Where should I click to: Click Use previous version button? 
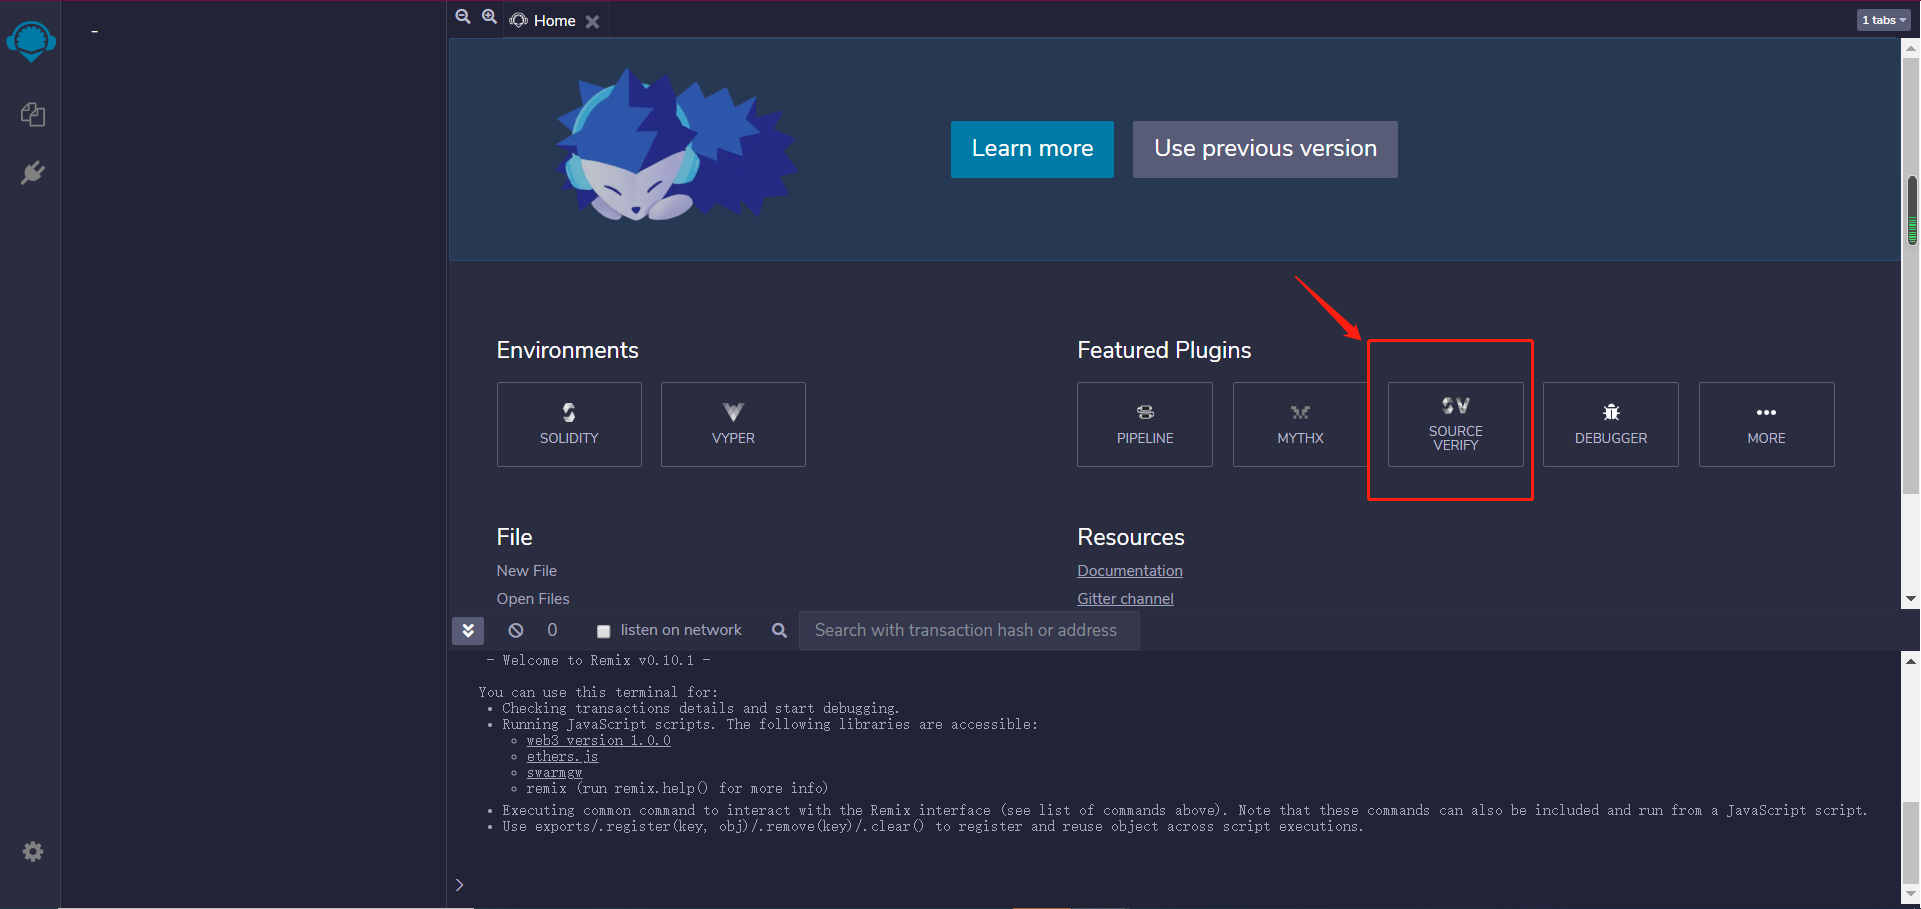click(1265, 149)
